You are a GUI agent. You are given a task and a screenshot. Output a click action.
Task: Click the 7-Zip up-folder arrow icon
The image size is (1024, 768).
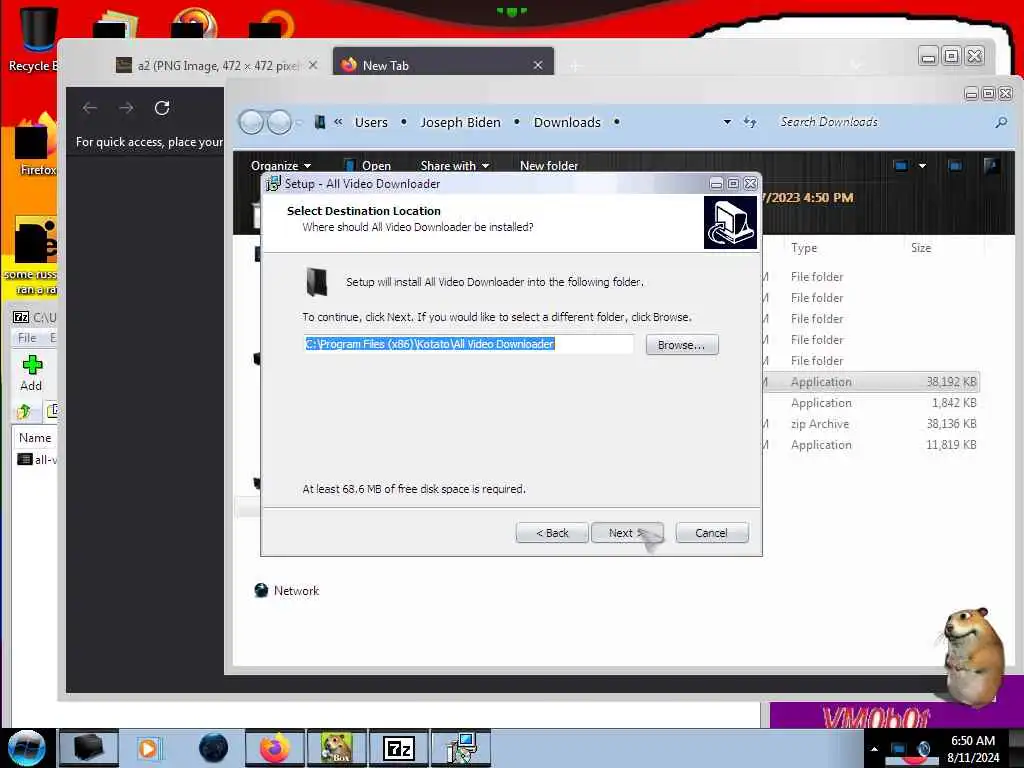point(24,411)
